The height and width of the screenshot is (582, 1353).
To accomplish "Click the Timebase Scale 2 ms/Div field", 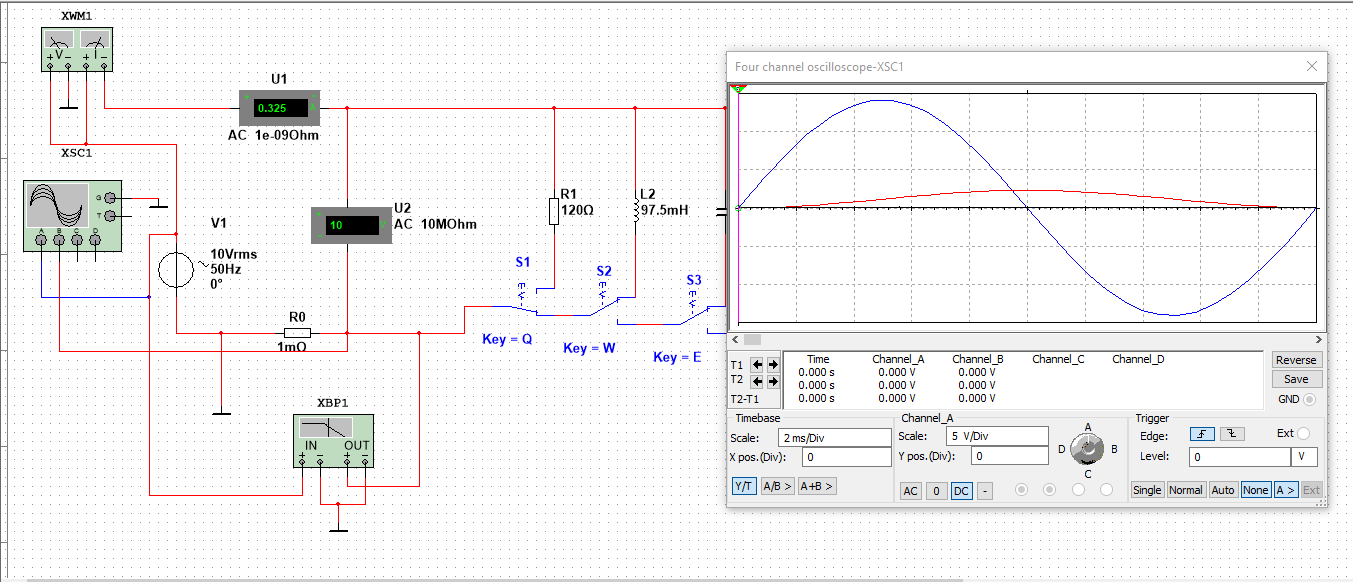I will [x=836, y=437].
